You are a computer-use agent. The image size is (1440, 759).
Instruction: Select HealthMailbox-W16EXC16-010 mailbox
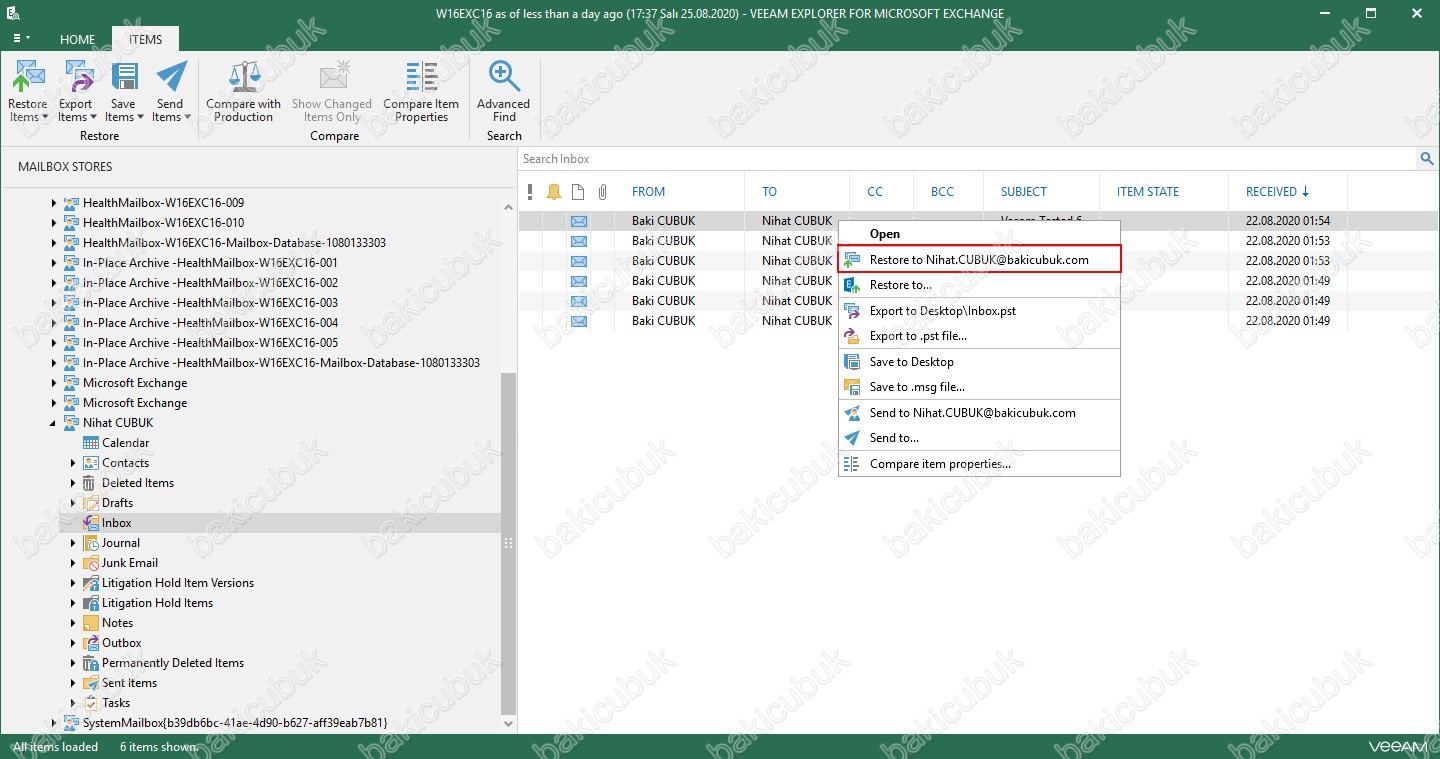tap(163, 223)
